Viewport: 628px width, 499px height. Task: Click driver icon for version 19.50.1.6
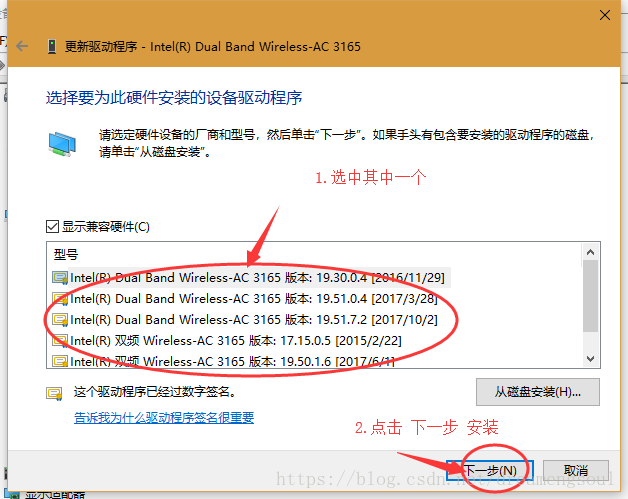tap(60, 361)
